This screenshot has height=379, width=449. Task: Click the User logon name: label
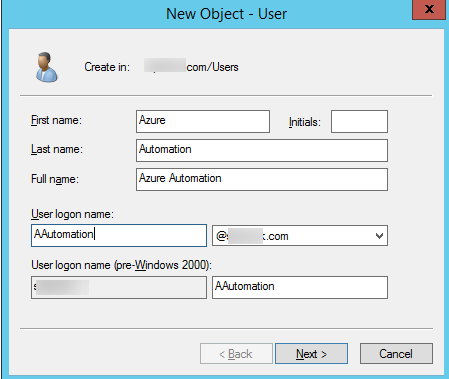(x=72, y=214)
